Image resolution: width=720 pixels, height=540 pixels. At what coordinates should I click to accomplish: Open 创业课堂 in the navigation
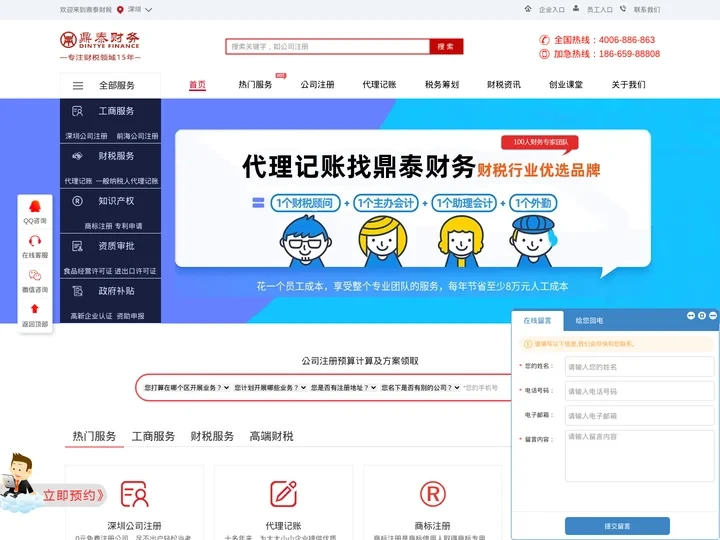pyautogui.click(x=566, y=84)
